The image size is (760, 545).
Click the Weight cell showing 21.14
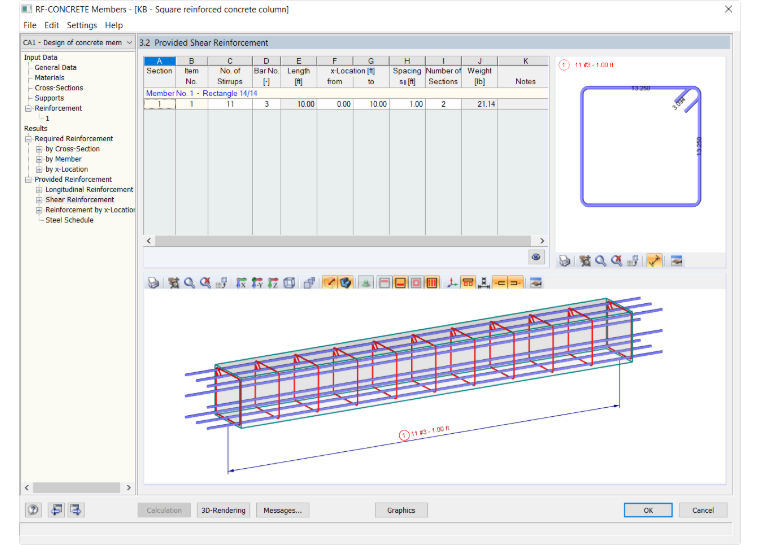[x=479, y=104]
